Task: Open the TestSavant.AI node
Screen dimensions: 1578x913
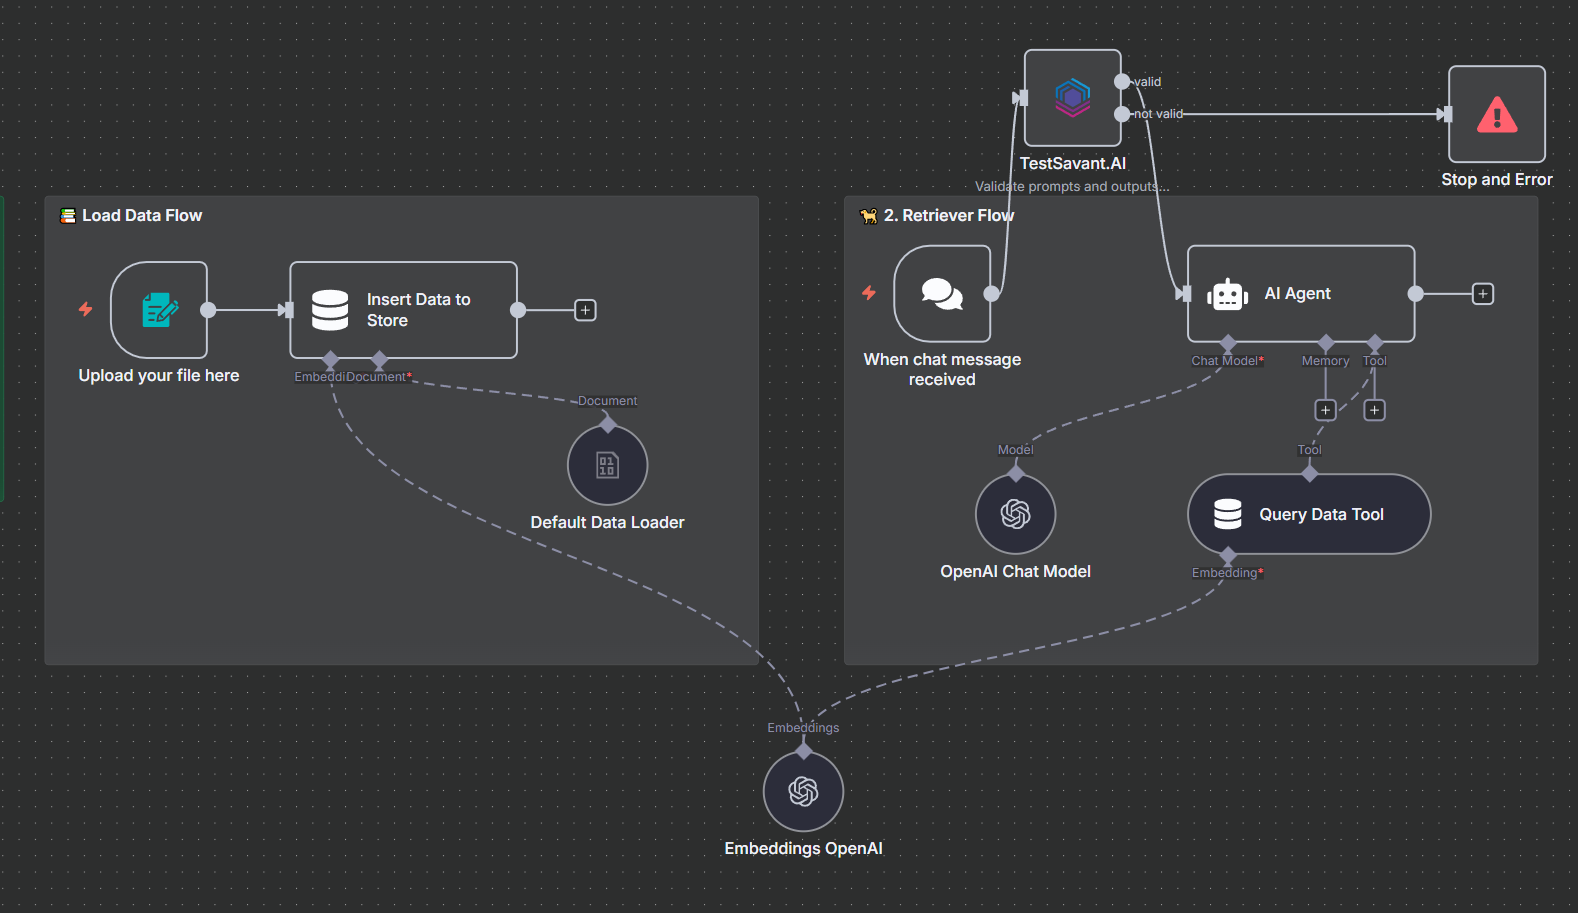Action: tap(1072, 98)
